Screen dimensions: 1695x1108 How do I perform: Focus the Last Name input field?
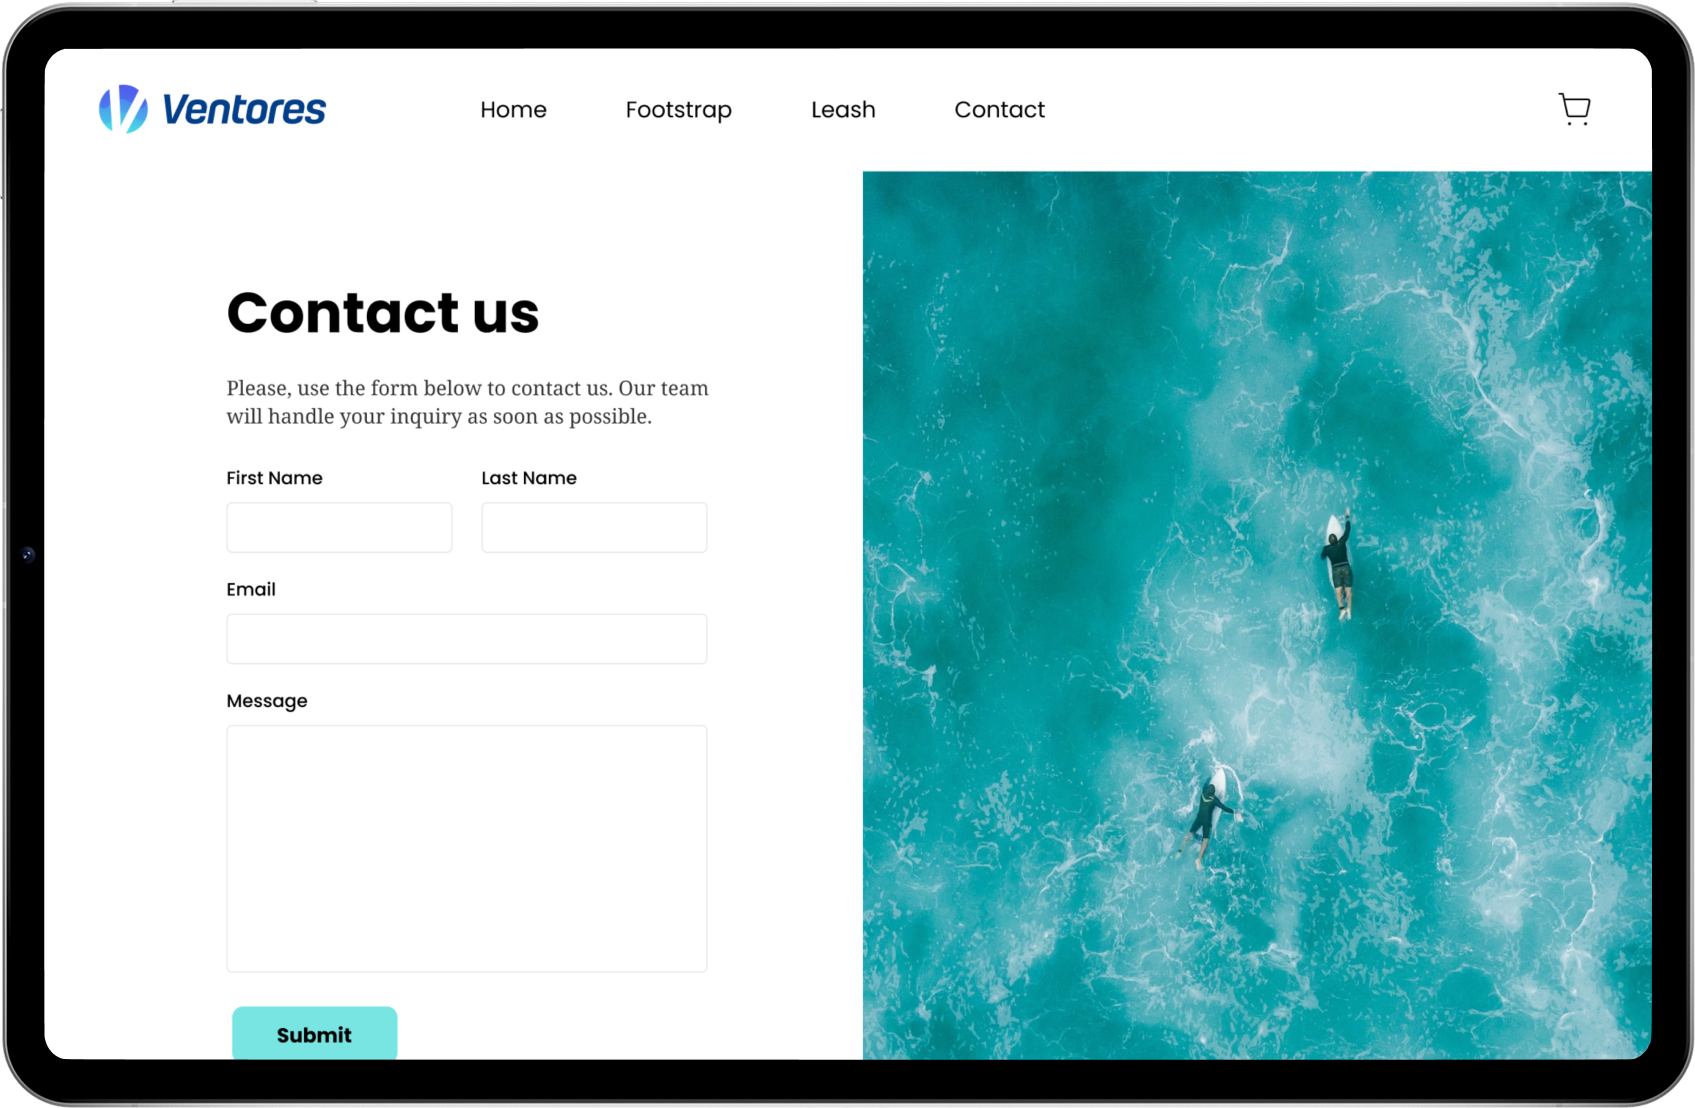594,527
